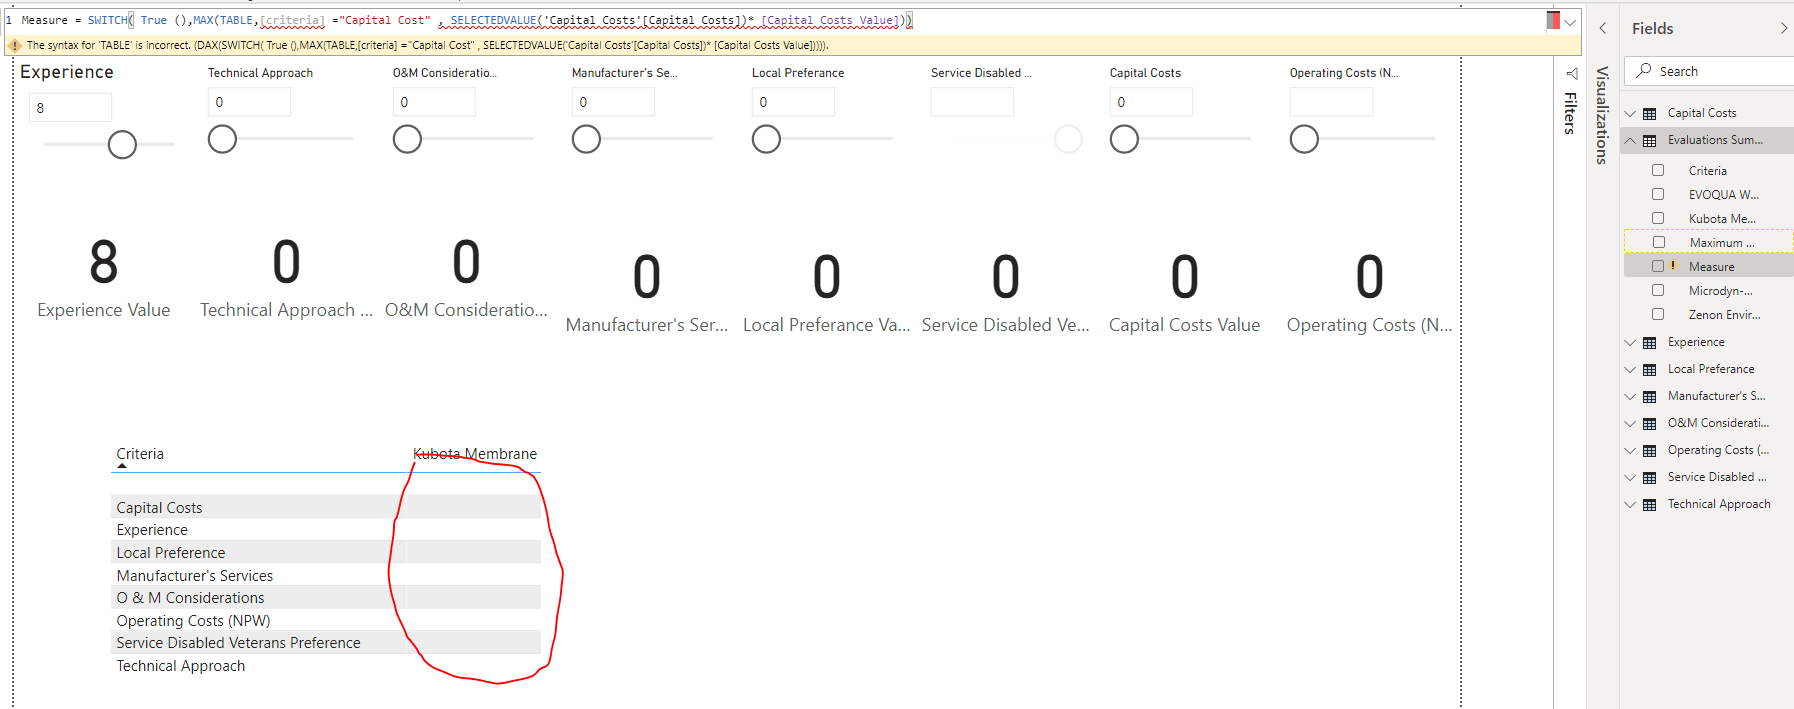This screenshot has height=709, width=1794.
Task: Expand the formula bar dropdown chevron
Action: 1571,22
